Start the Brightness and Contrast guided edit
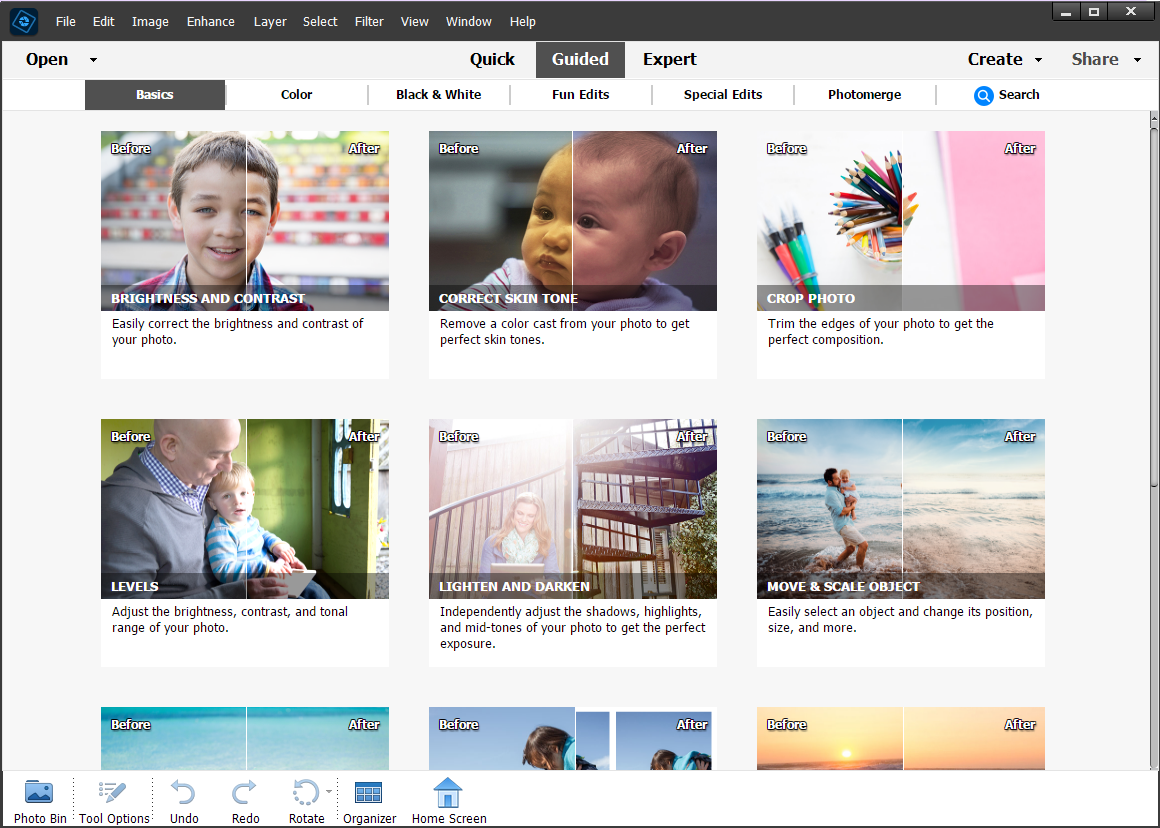Screen dimensions: 1160x828 [x=244, y=220]
